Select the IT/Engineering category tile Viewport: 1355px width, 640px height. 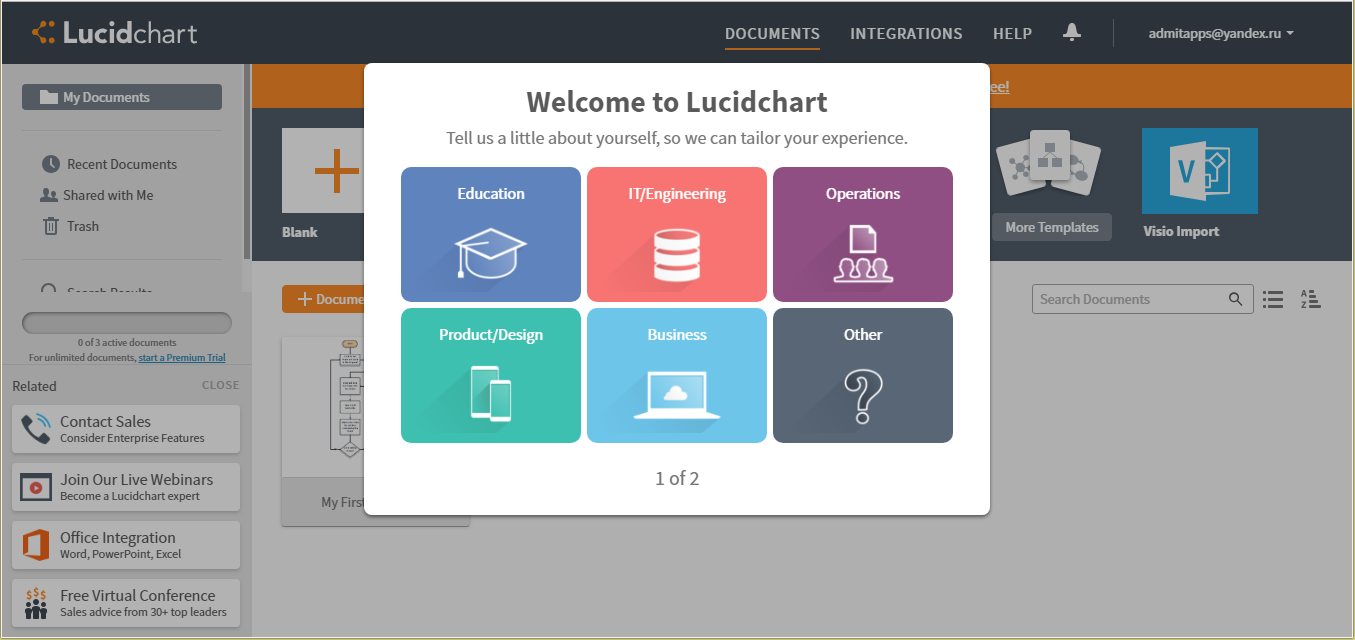point(676,234)
